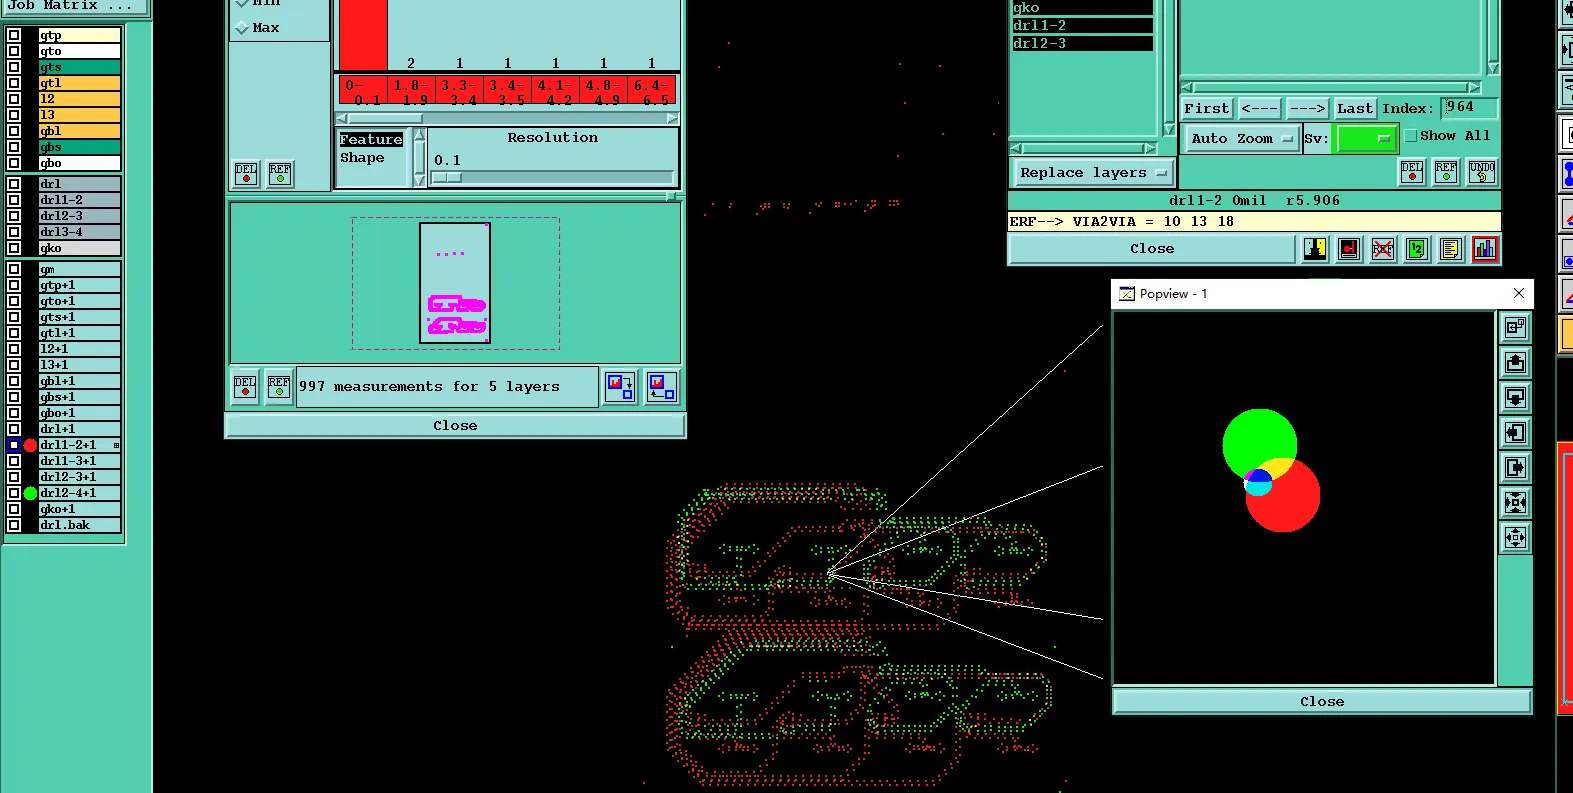
Task: Click the UNDO icon in results viewer
Action: pyautogui.click(x=1482, y=172)
